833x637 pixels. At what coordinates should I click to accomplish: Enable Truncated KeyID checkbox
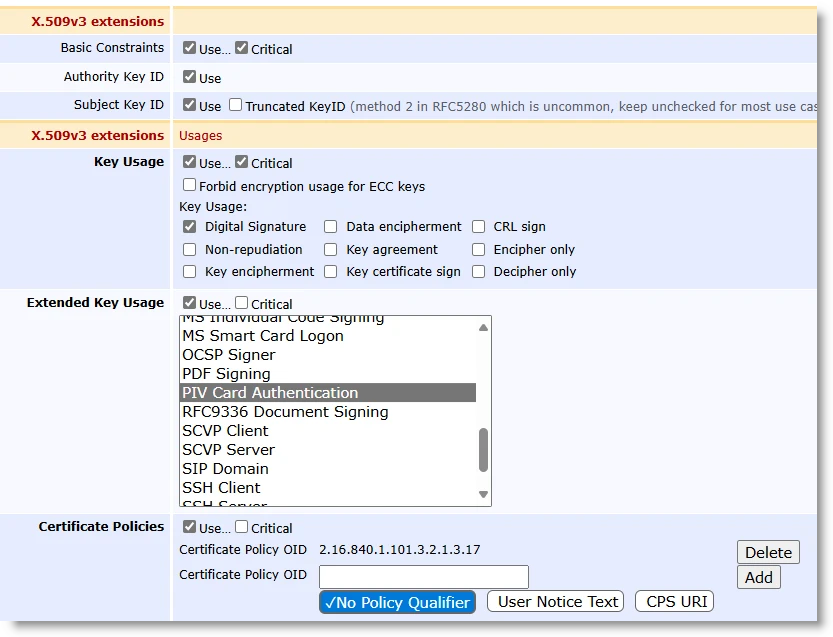tap(235, 105)
